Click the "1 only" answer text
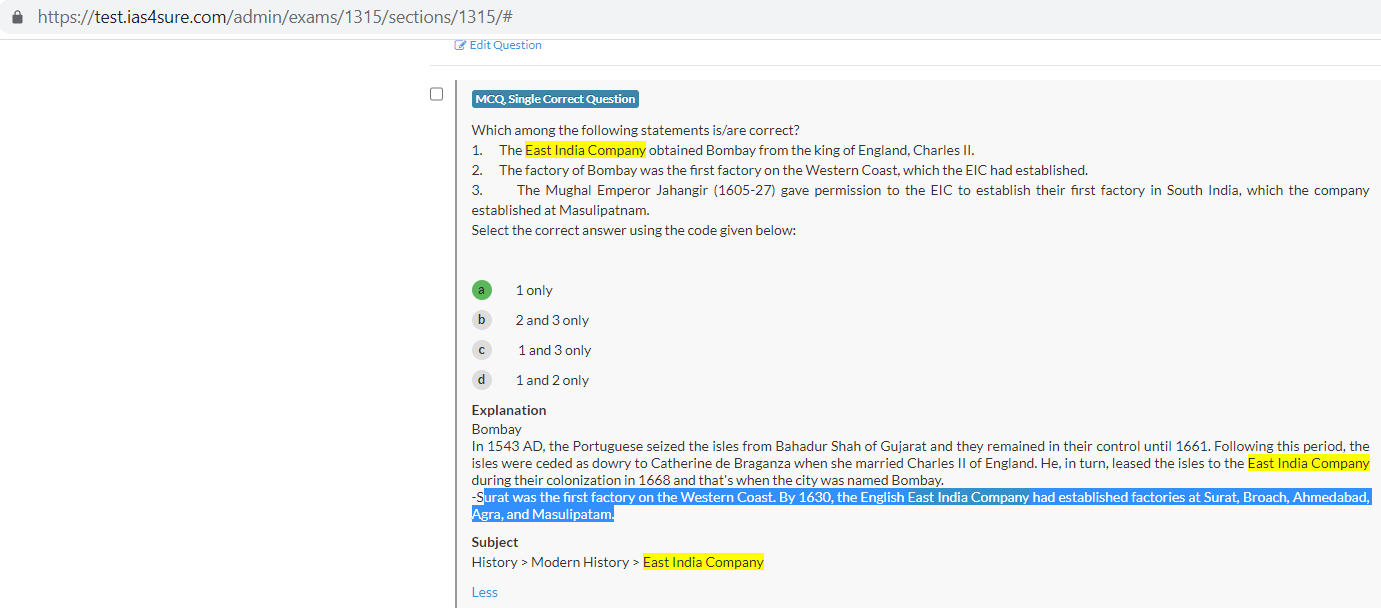The width and height of the screenshot is (1381, 608). [x=534, y=290]
